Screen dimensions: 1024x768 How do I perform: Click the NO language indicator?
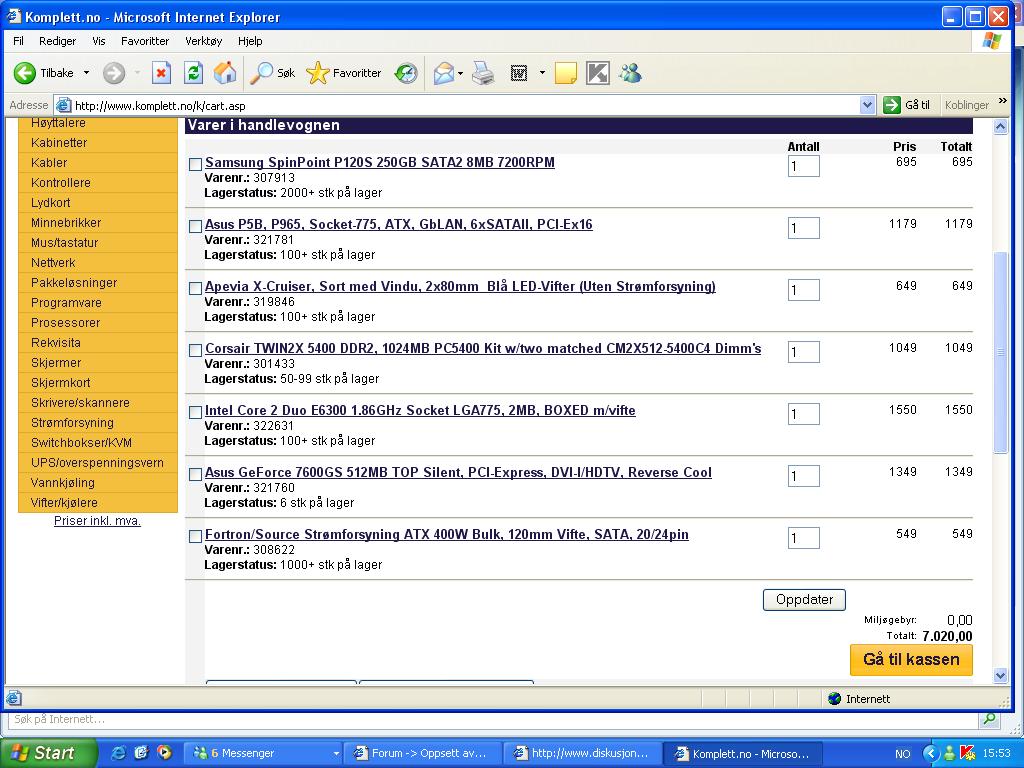[903, 754]
